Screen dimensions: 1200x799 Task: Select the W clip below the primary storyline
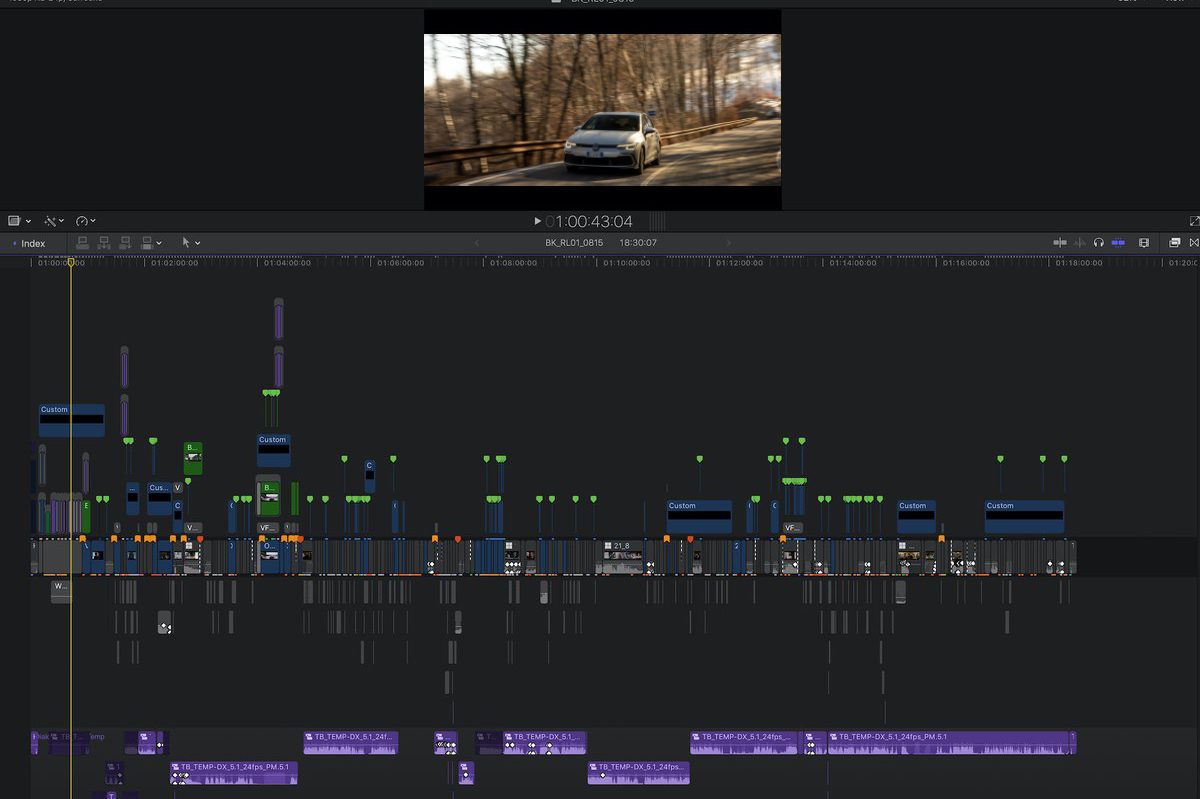61,591
